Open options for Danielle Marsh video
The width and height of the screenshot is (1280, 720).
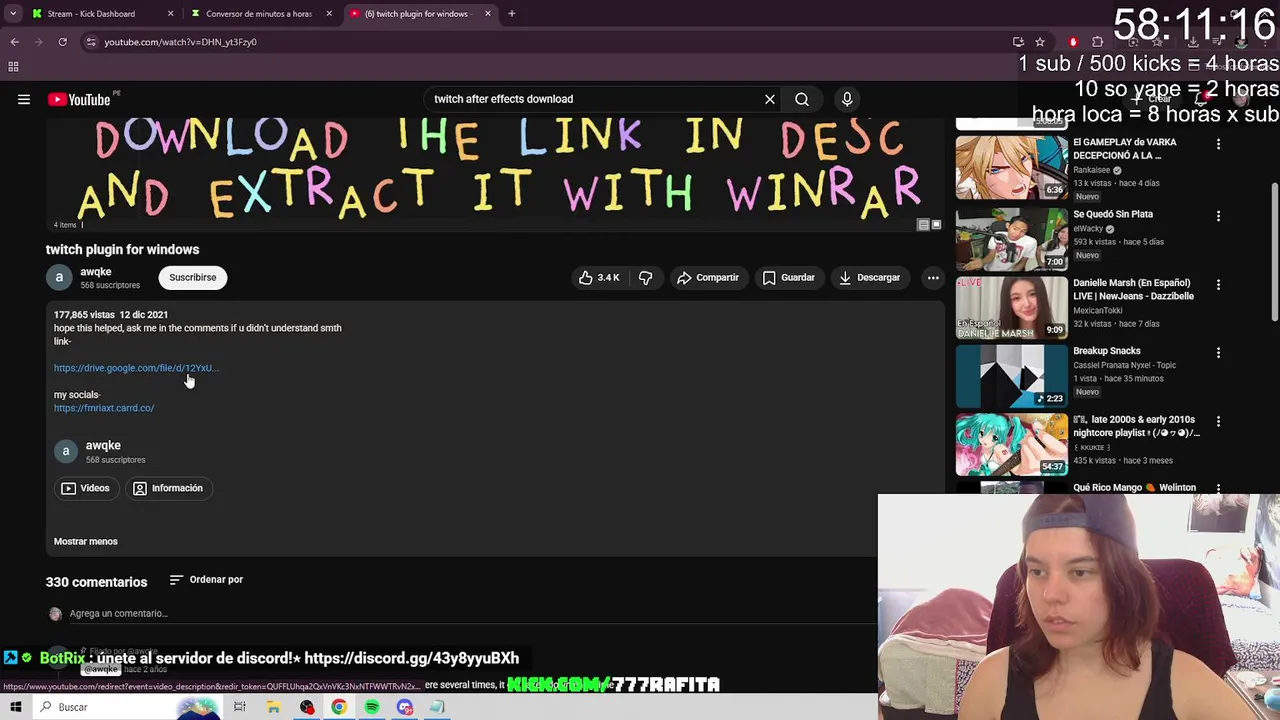coord(1218,285)
